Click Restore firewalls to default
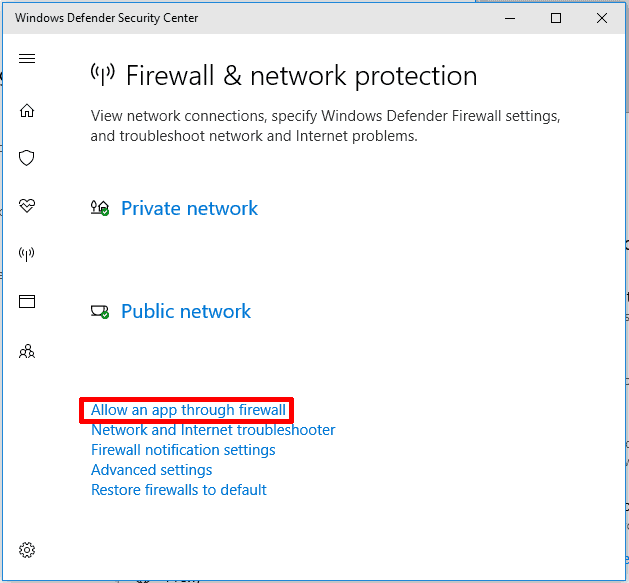 point(178,490)
